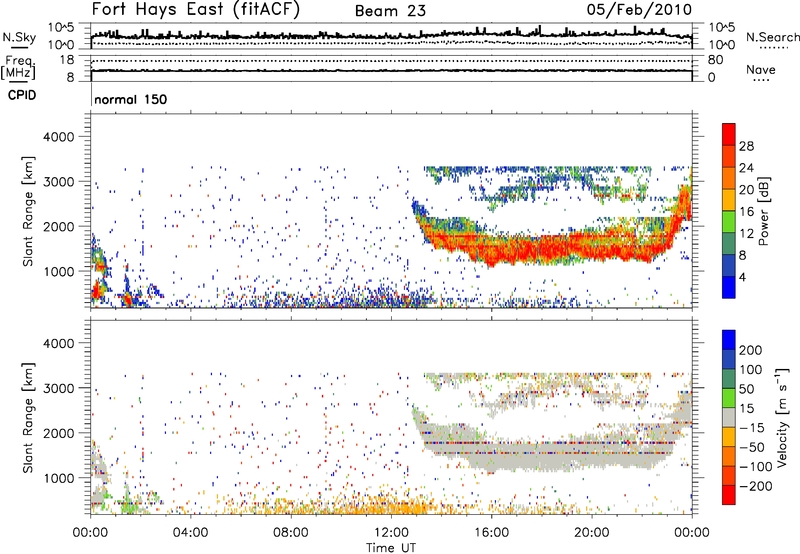800x554 pixels.
Task: Click the "18" frequency tick label
Action: (67, 60)
